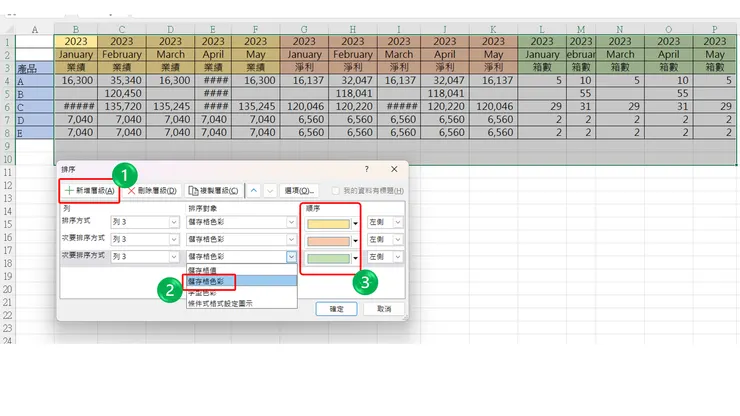Click the product E cell in column A

34,133
